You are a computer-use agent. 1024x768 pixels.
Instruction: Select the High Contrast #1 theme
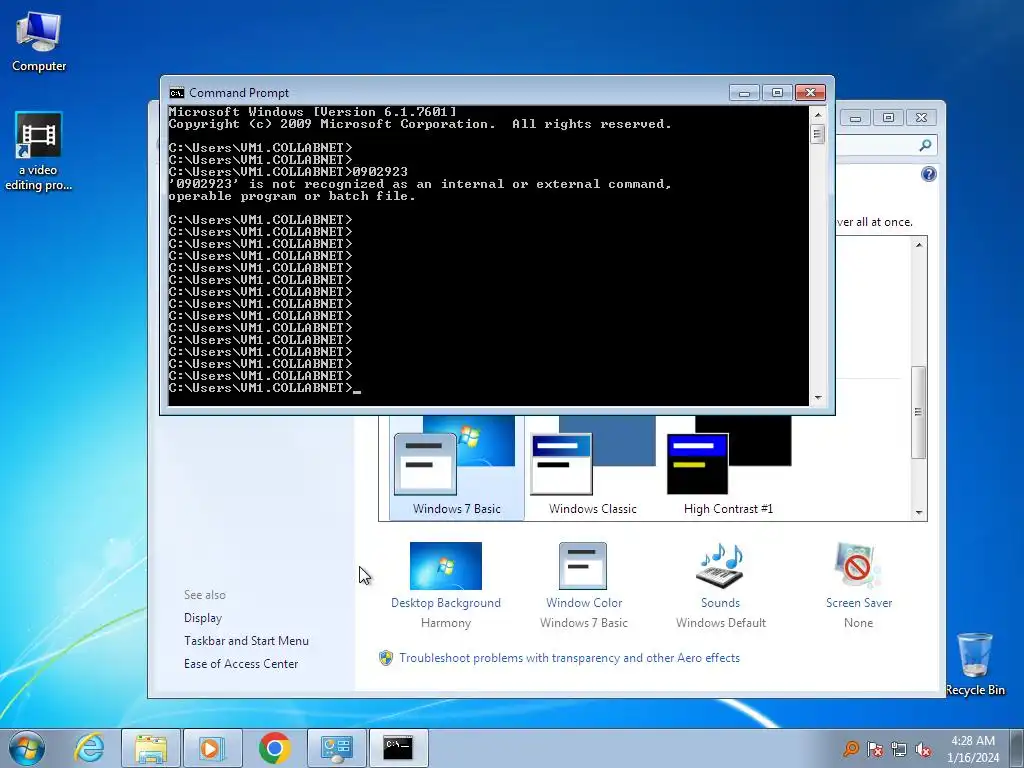point(728,468)
